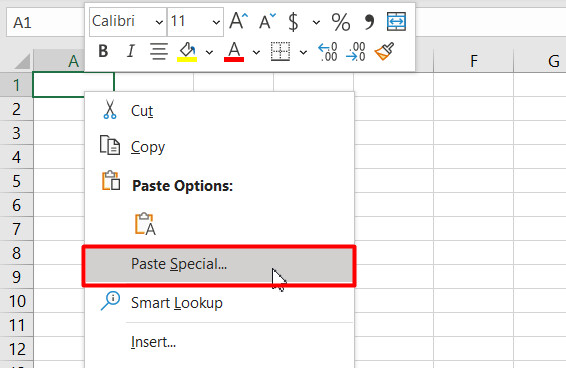Click the Name Box showing A1

45,22
